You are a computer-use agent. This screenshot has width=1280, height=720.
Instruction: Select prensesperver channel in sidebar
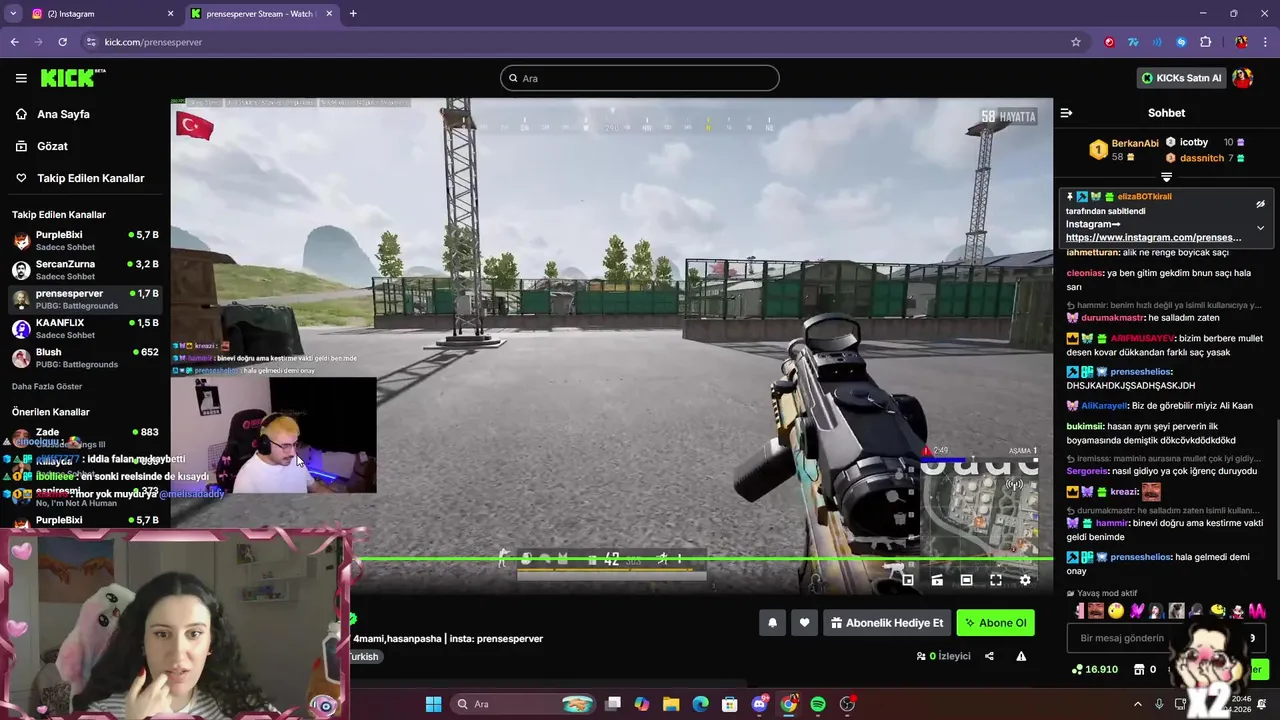point(85,299)
